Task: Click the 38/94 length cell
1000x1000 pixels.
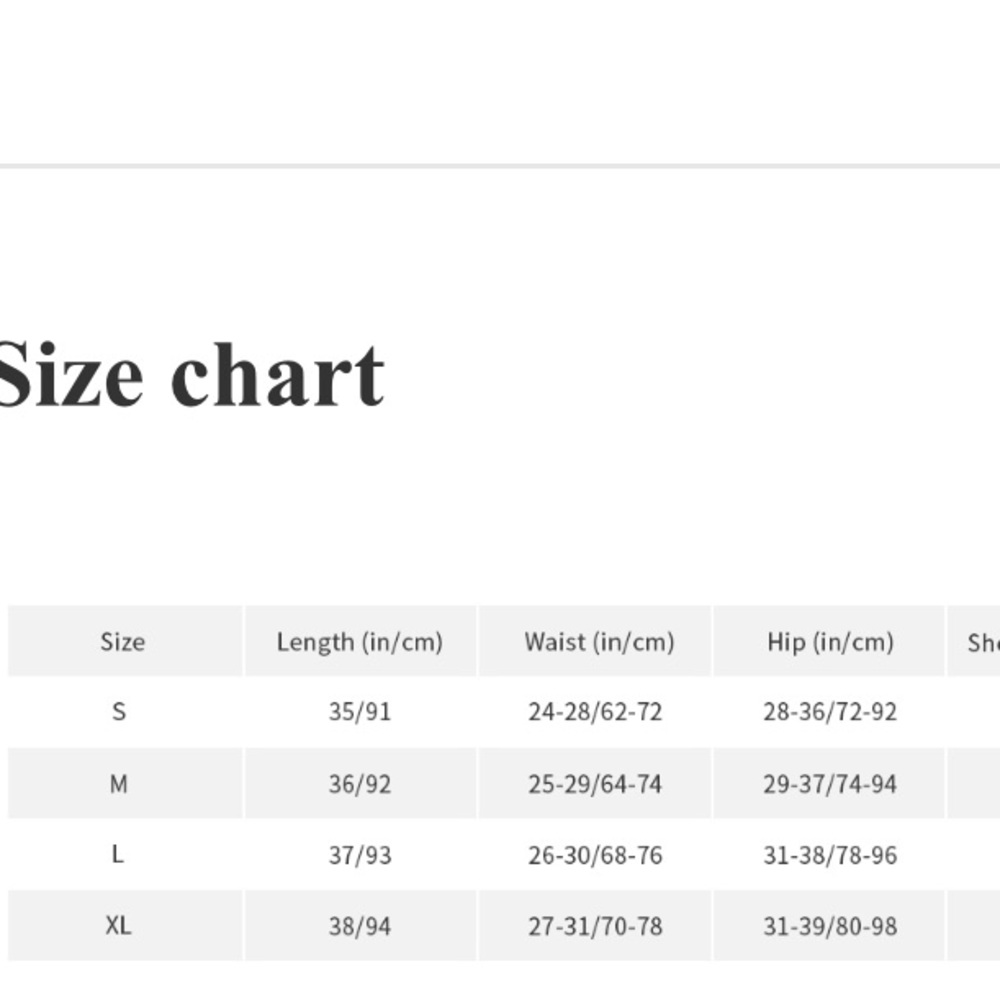Action: click(360, 926)
